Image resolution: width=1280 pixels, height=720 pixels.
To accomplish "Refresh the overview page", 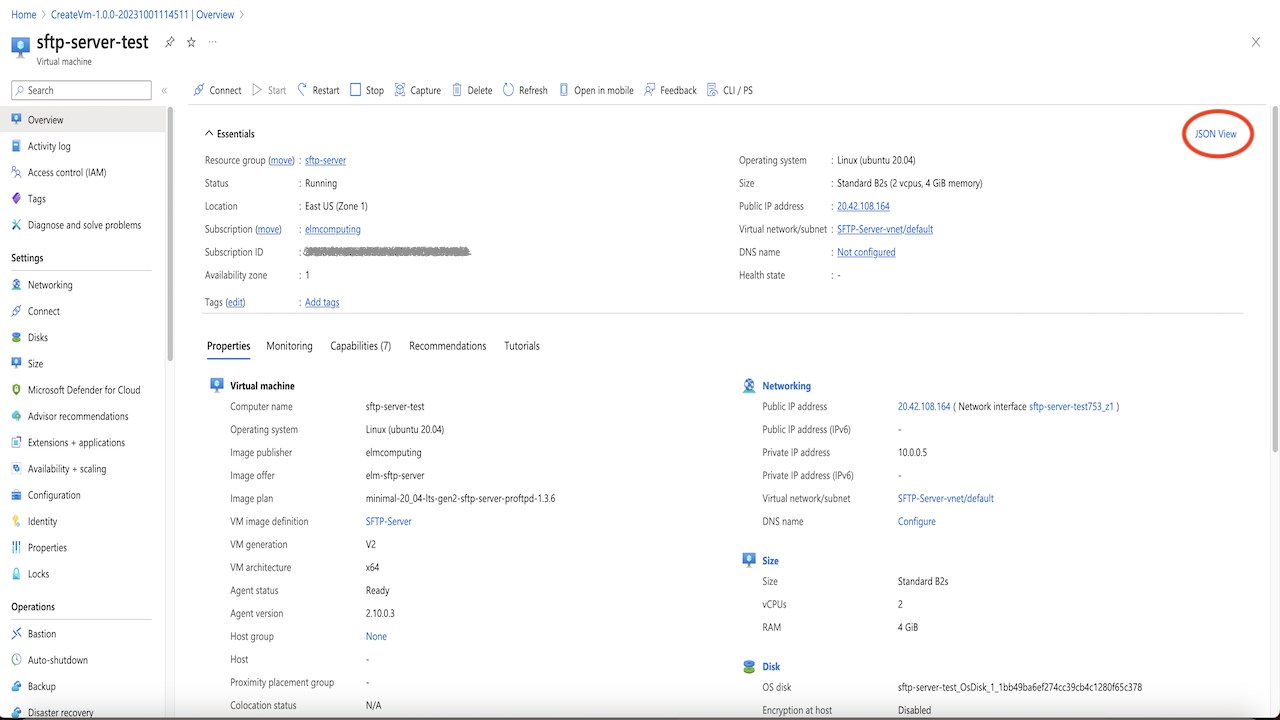I will click(x=525, y=90).
